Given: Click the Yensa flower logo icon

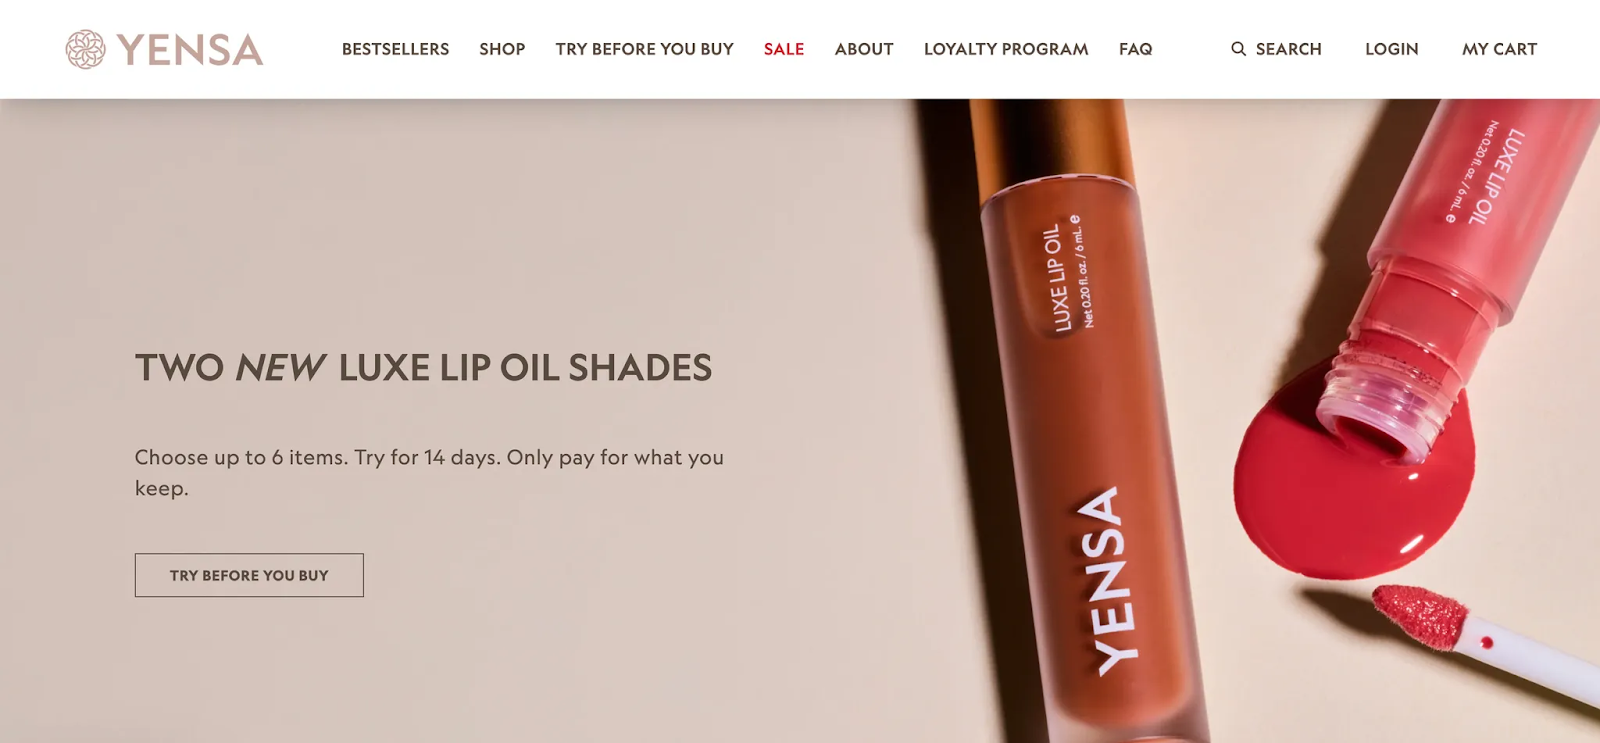Looking at the screenshot, I should tap(85, 49).
